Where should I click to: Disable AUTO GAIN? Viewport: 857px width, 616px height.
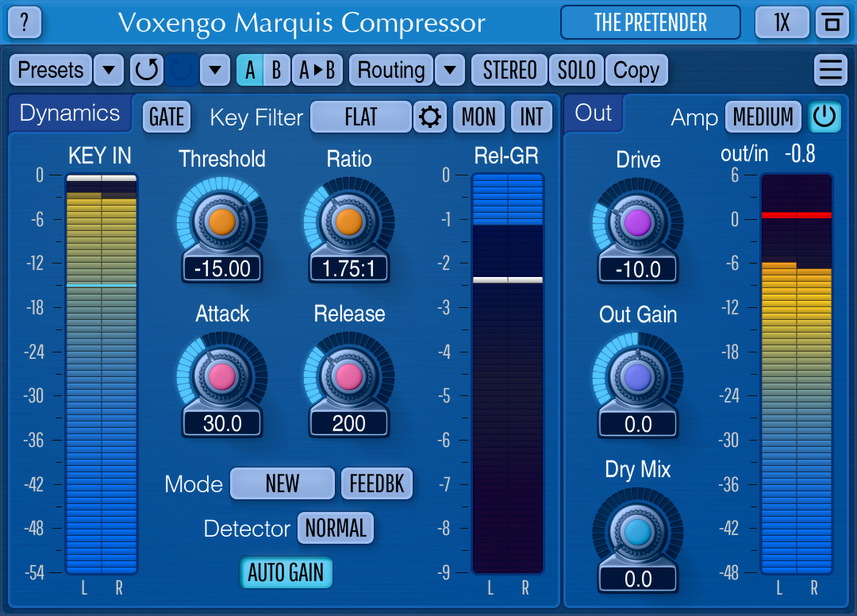pos(286,573)
